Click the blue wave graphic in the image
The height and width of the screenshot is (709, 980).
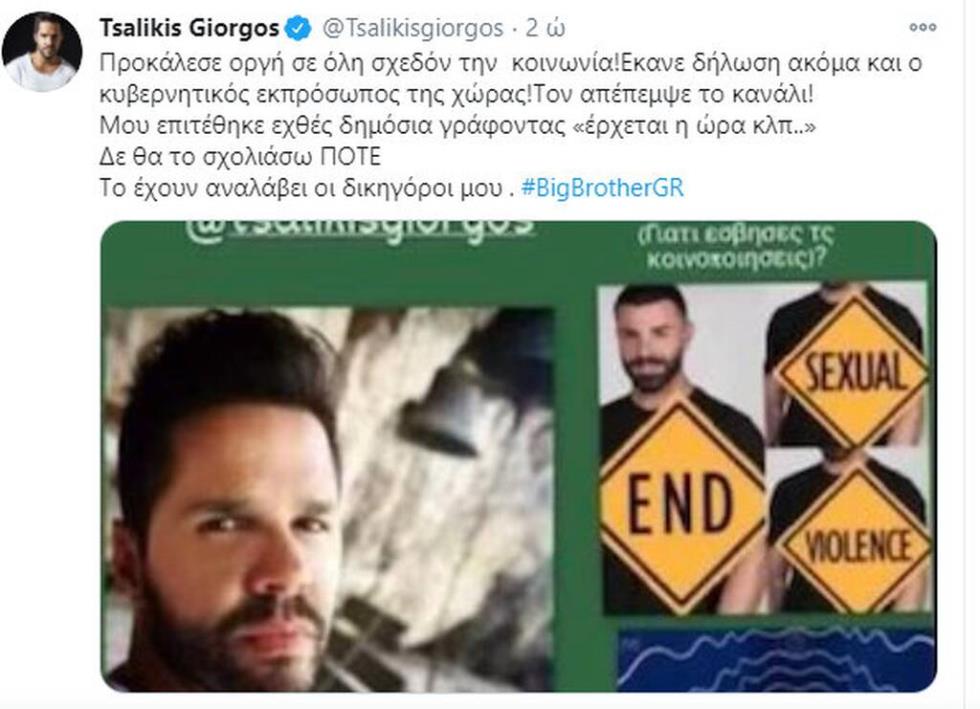[776, 660]
